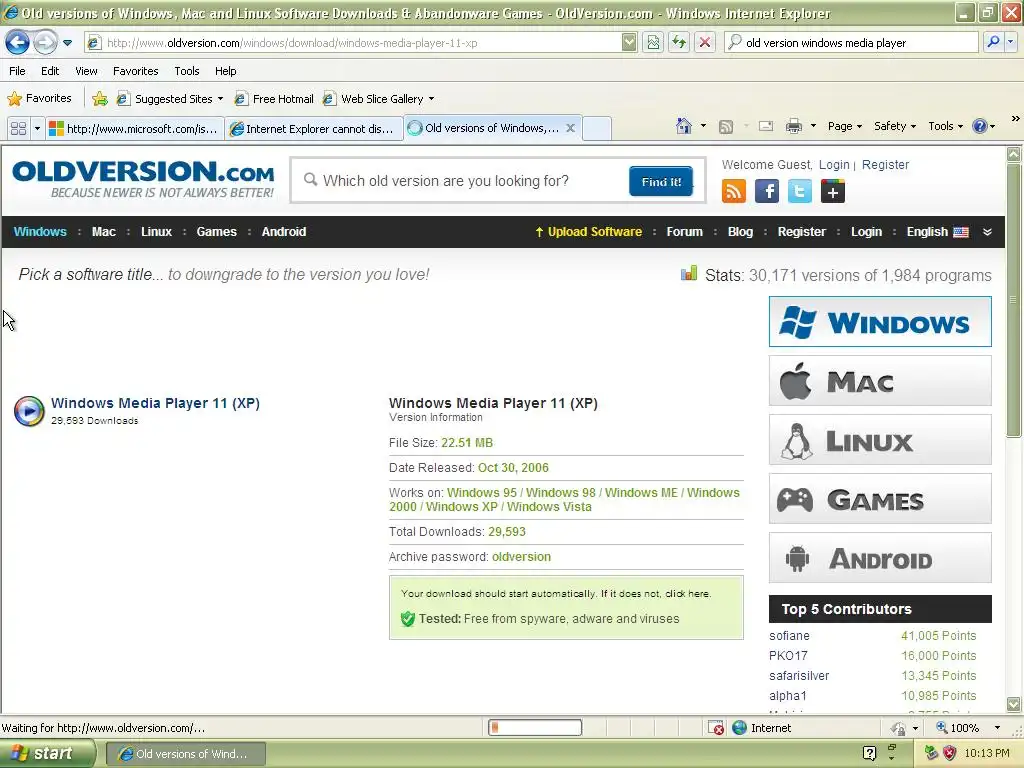Open the Safety command bar menu
This screenshot has width=1024, height=768.
tap(895, 126)
